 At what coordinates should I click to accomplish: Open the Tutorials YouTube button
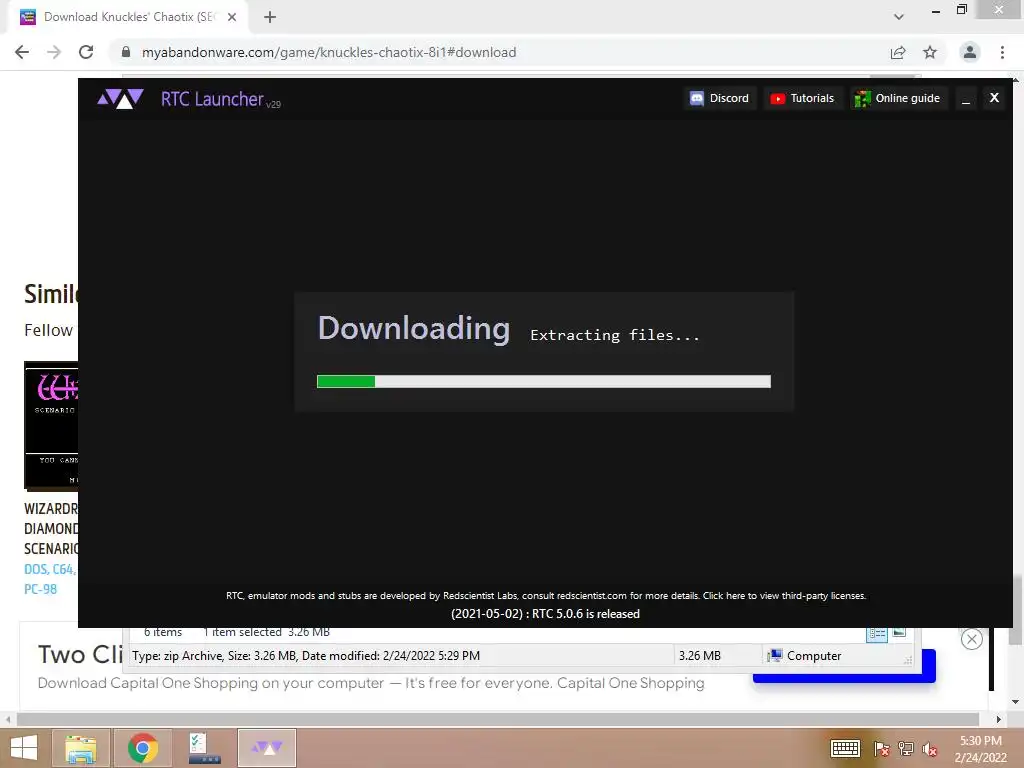point(803,98)
